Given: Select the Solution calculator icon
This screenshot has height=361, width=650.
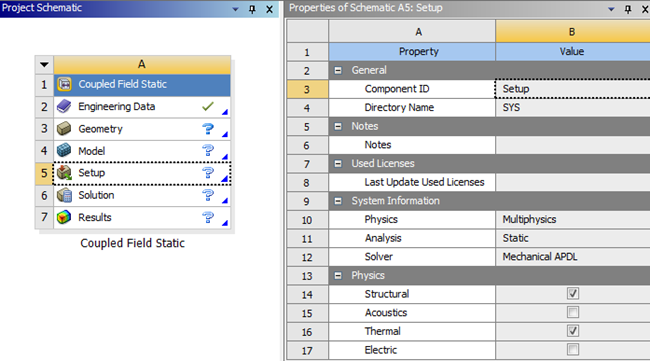Looking at the screenshot, I should tap(64, 195).
